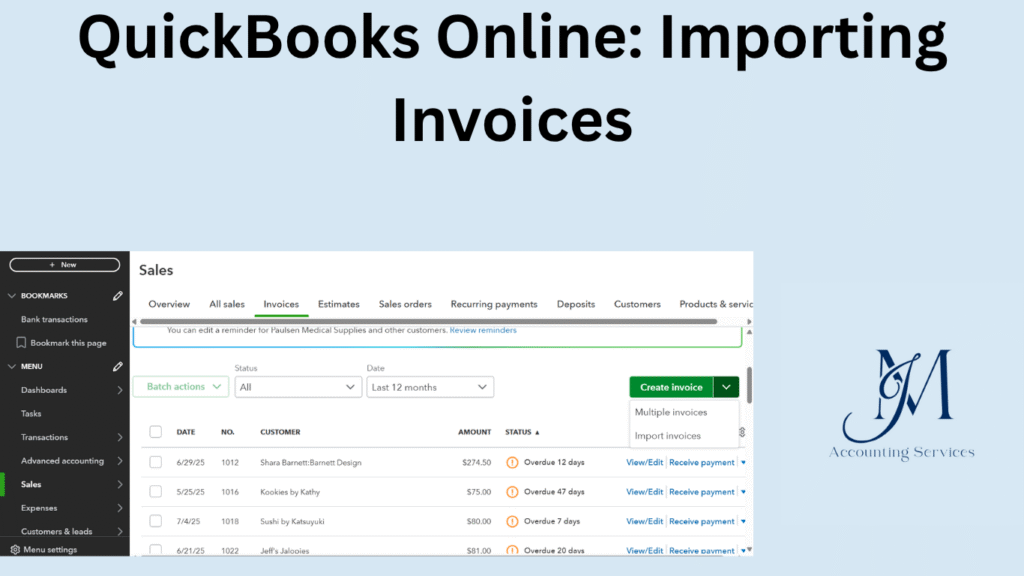Image resolution: width=1024 pixels, height=576 pixels.
Task: Choose Multiple invoices from the dropdown menu
Action: (671, 412)
